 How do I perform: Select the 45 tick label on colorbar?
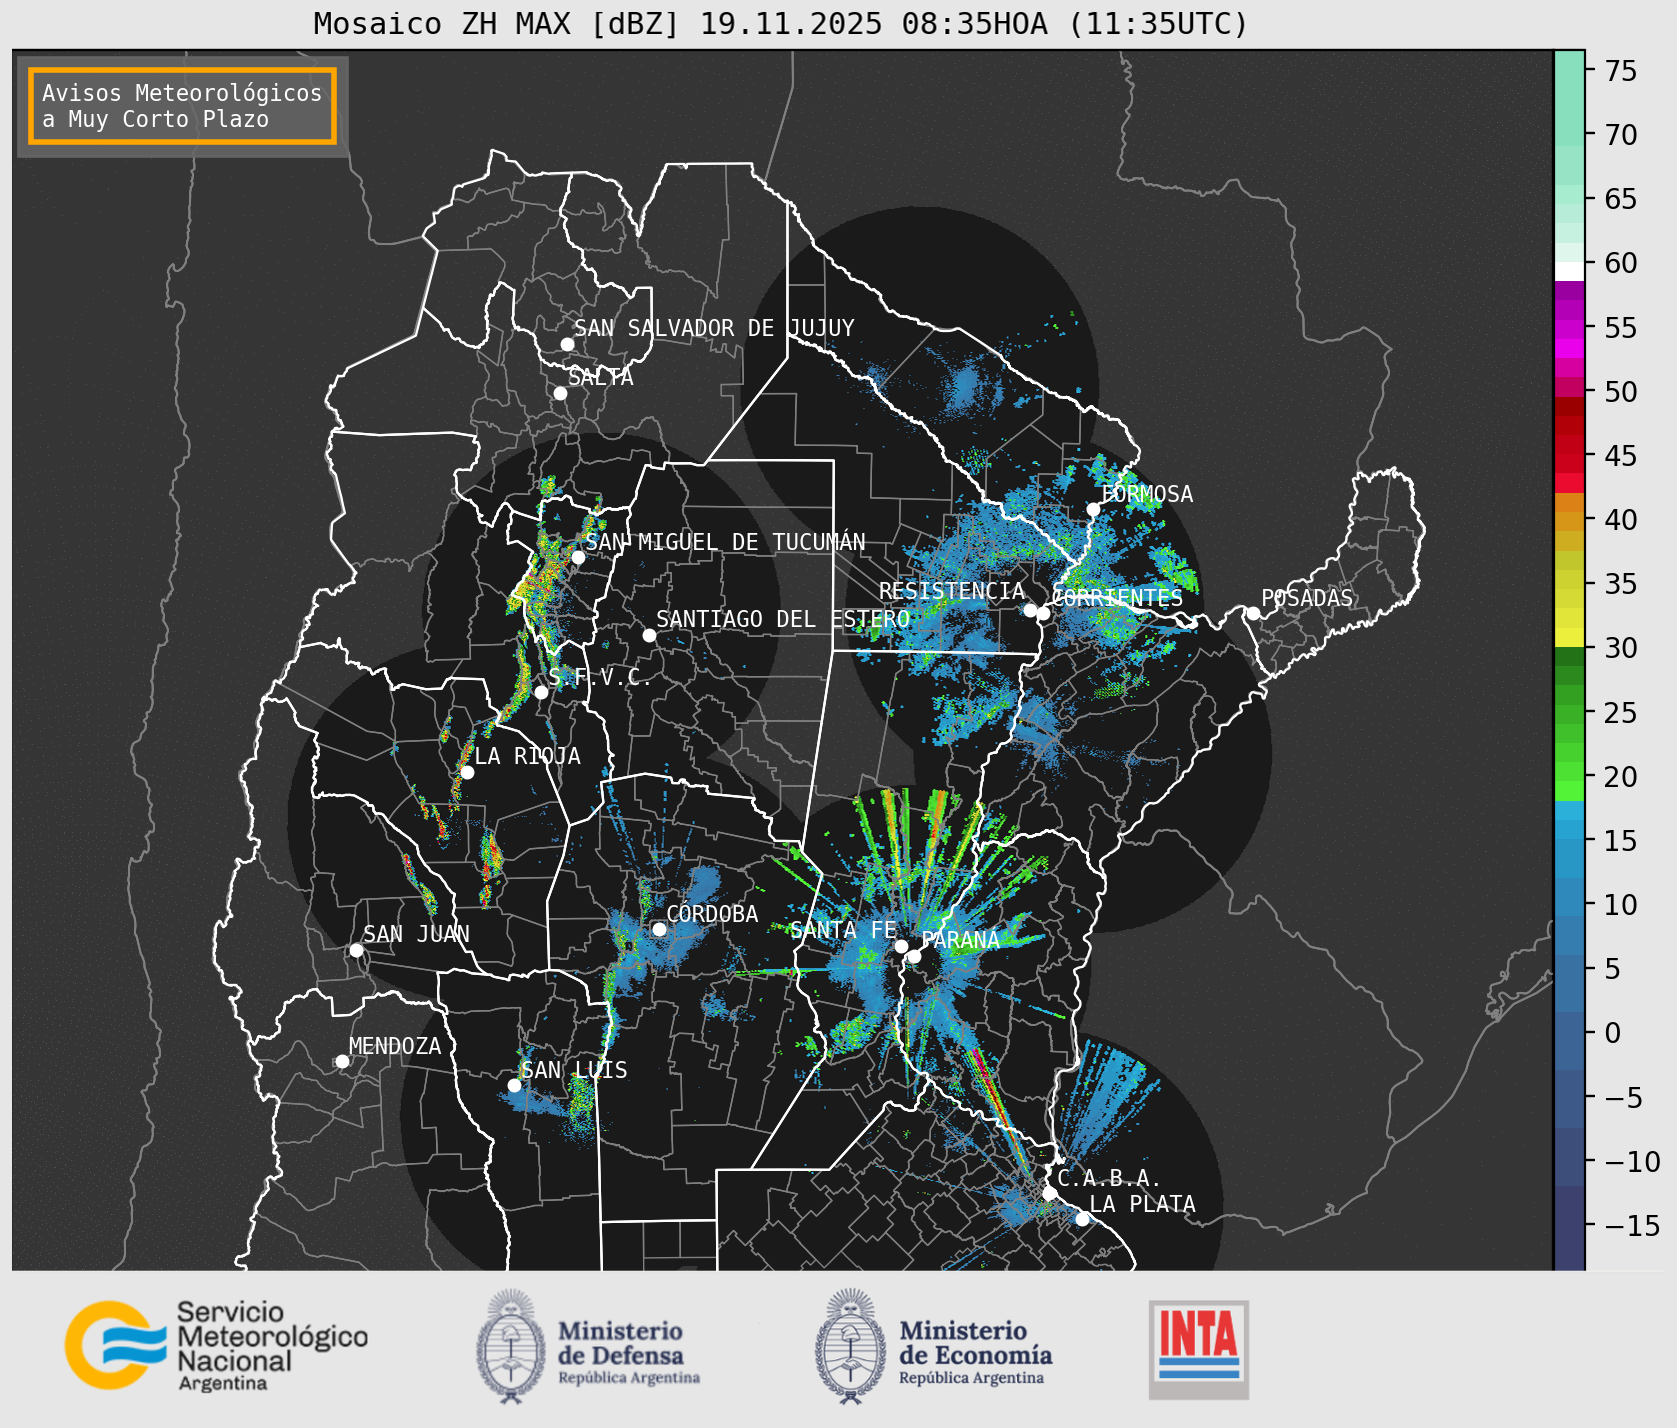point(1621,456)
